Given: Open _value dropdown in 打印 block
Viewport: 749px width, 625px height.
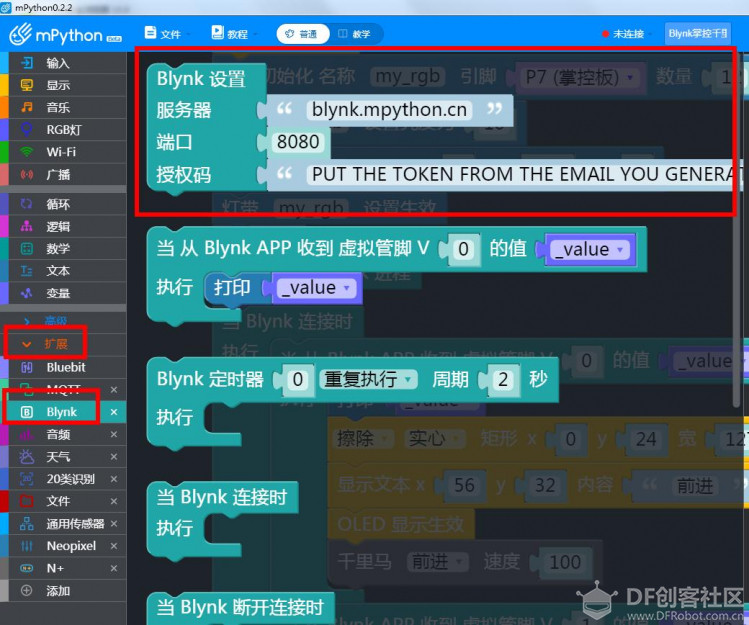Looking at the screenshot, I should pos(315,288).
